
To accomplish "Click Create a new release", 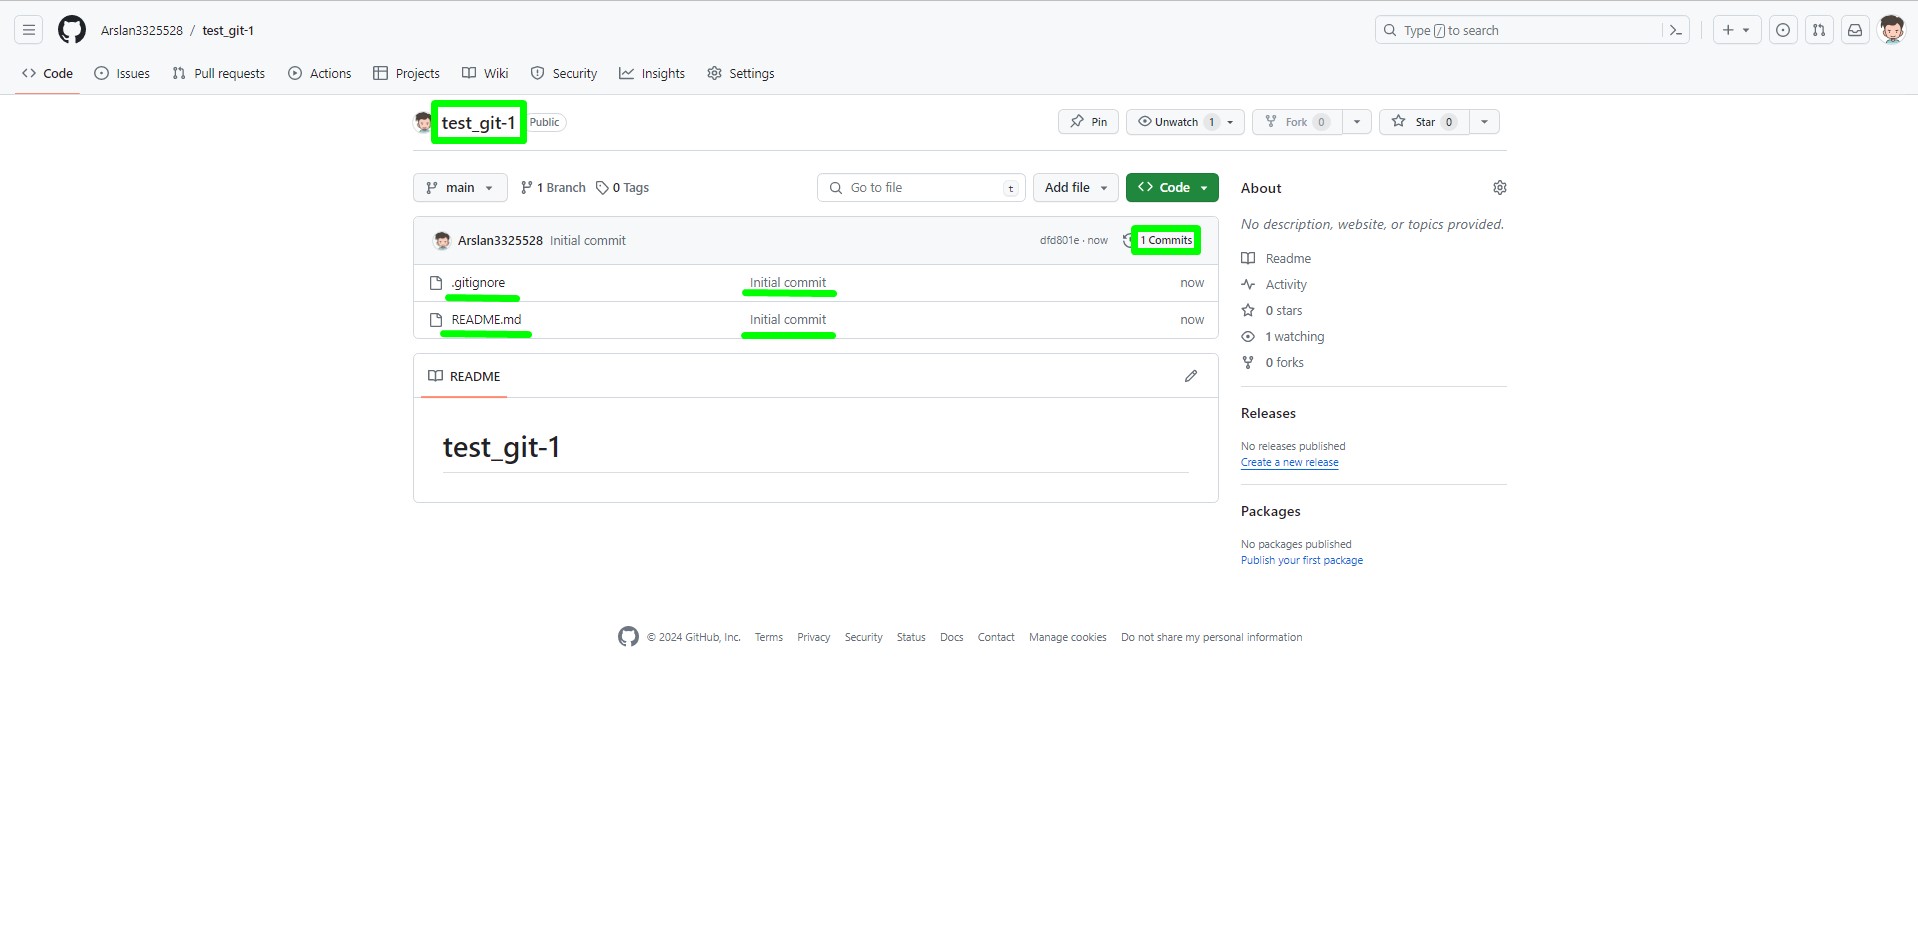I will (x=1289, y=462).
